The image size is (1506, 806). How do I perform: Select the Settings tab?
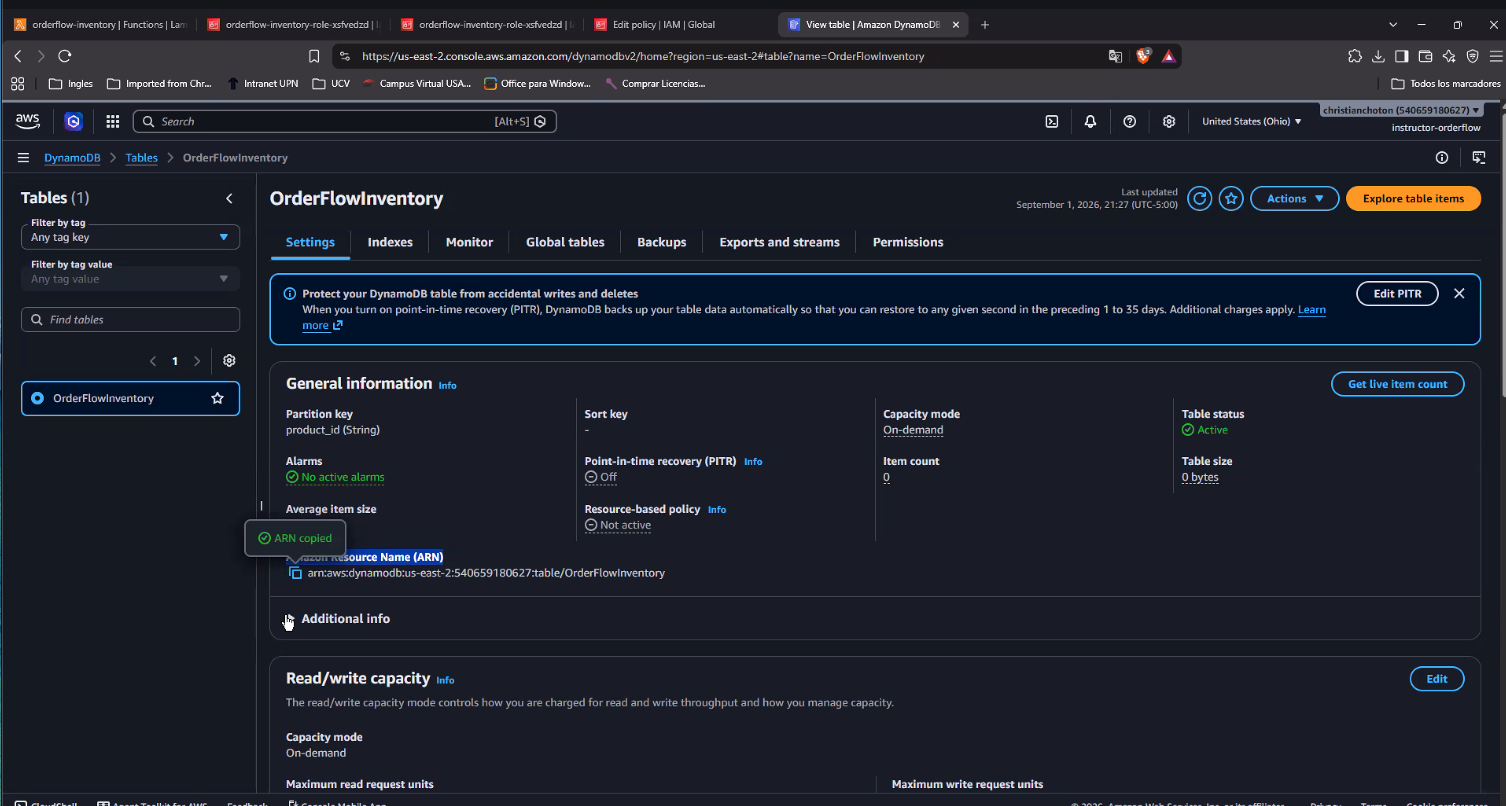(310, 242)
